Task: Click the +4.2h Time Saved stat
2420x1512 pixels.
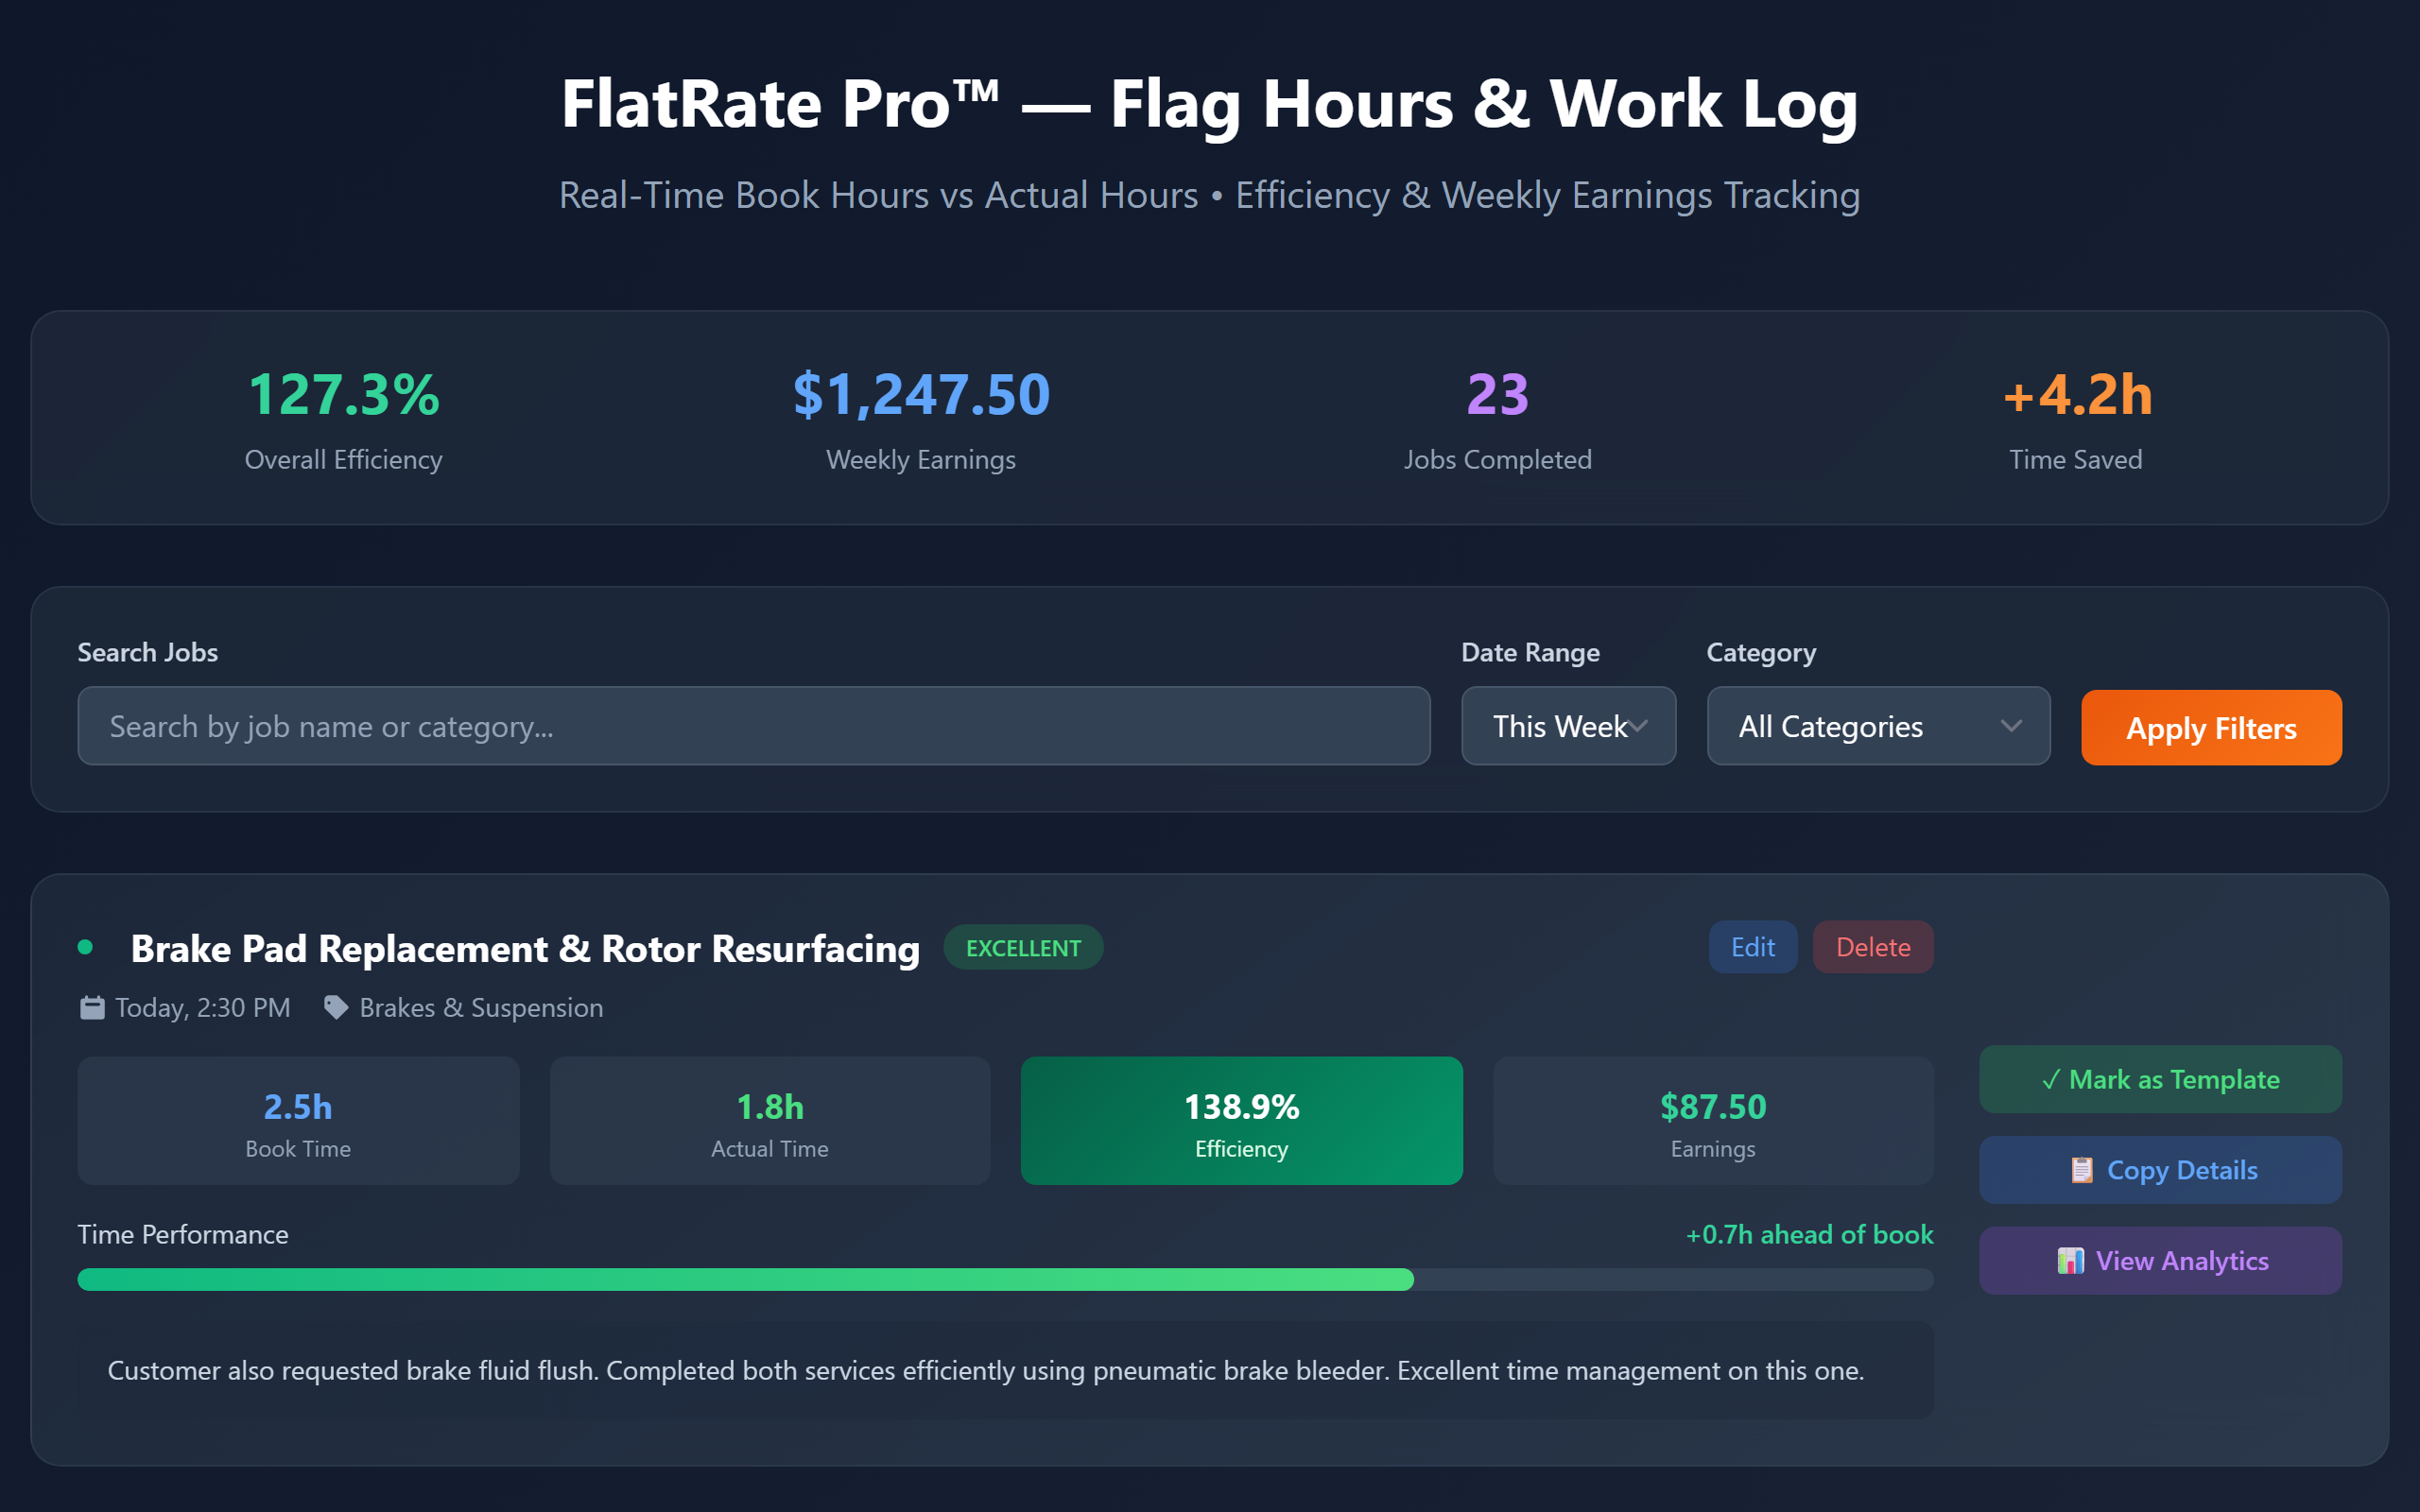Action: coord(2076,418)
